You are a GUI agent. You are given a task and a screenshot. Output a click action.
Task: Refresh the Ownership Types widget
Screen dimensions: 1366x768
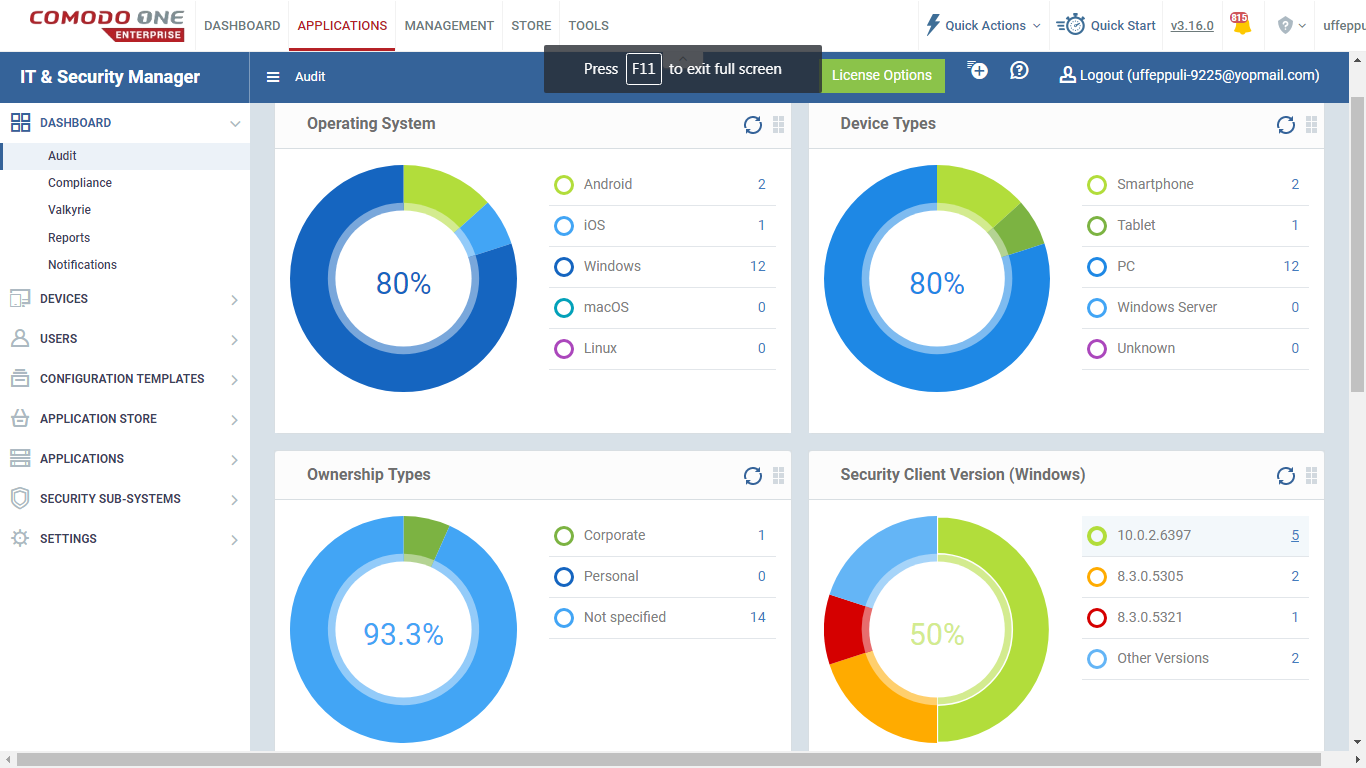point(752,476)
